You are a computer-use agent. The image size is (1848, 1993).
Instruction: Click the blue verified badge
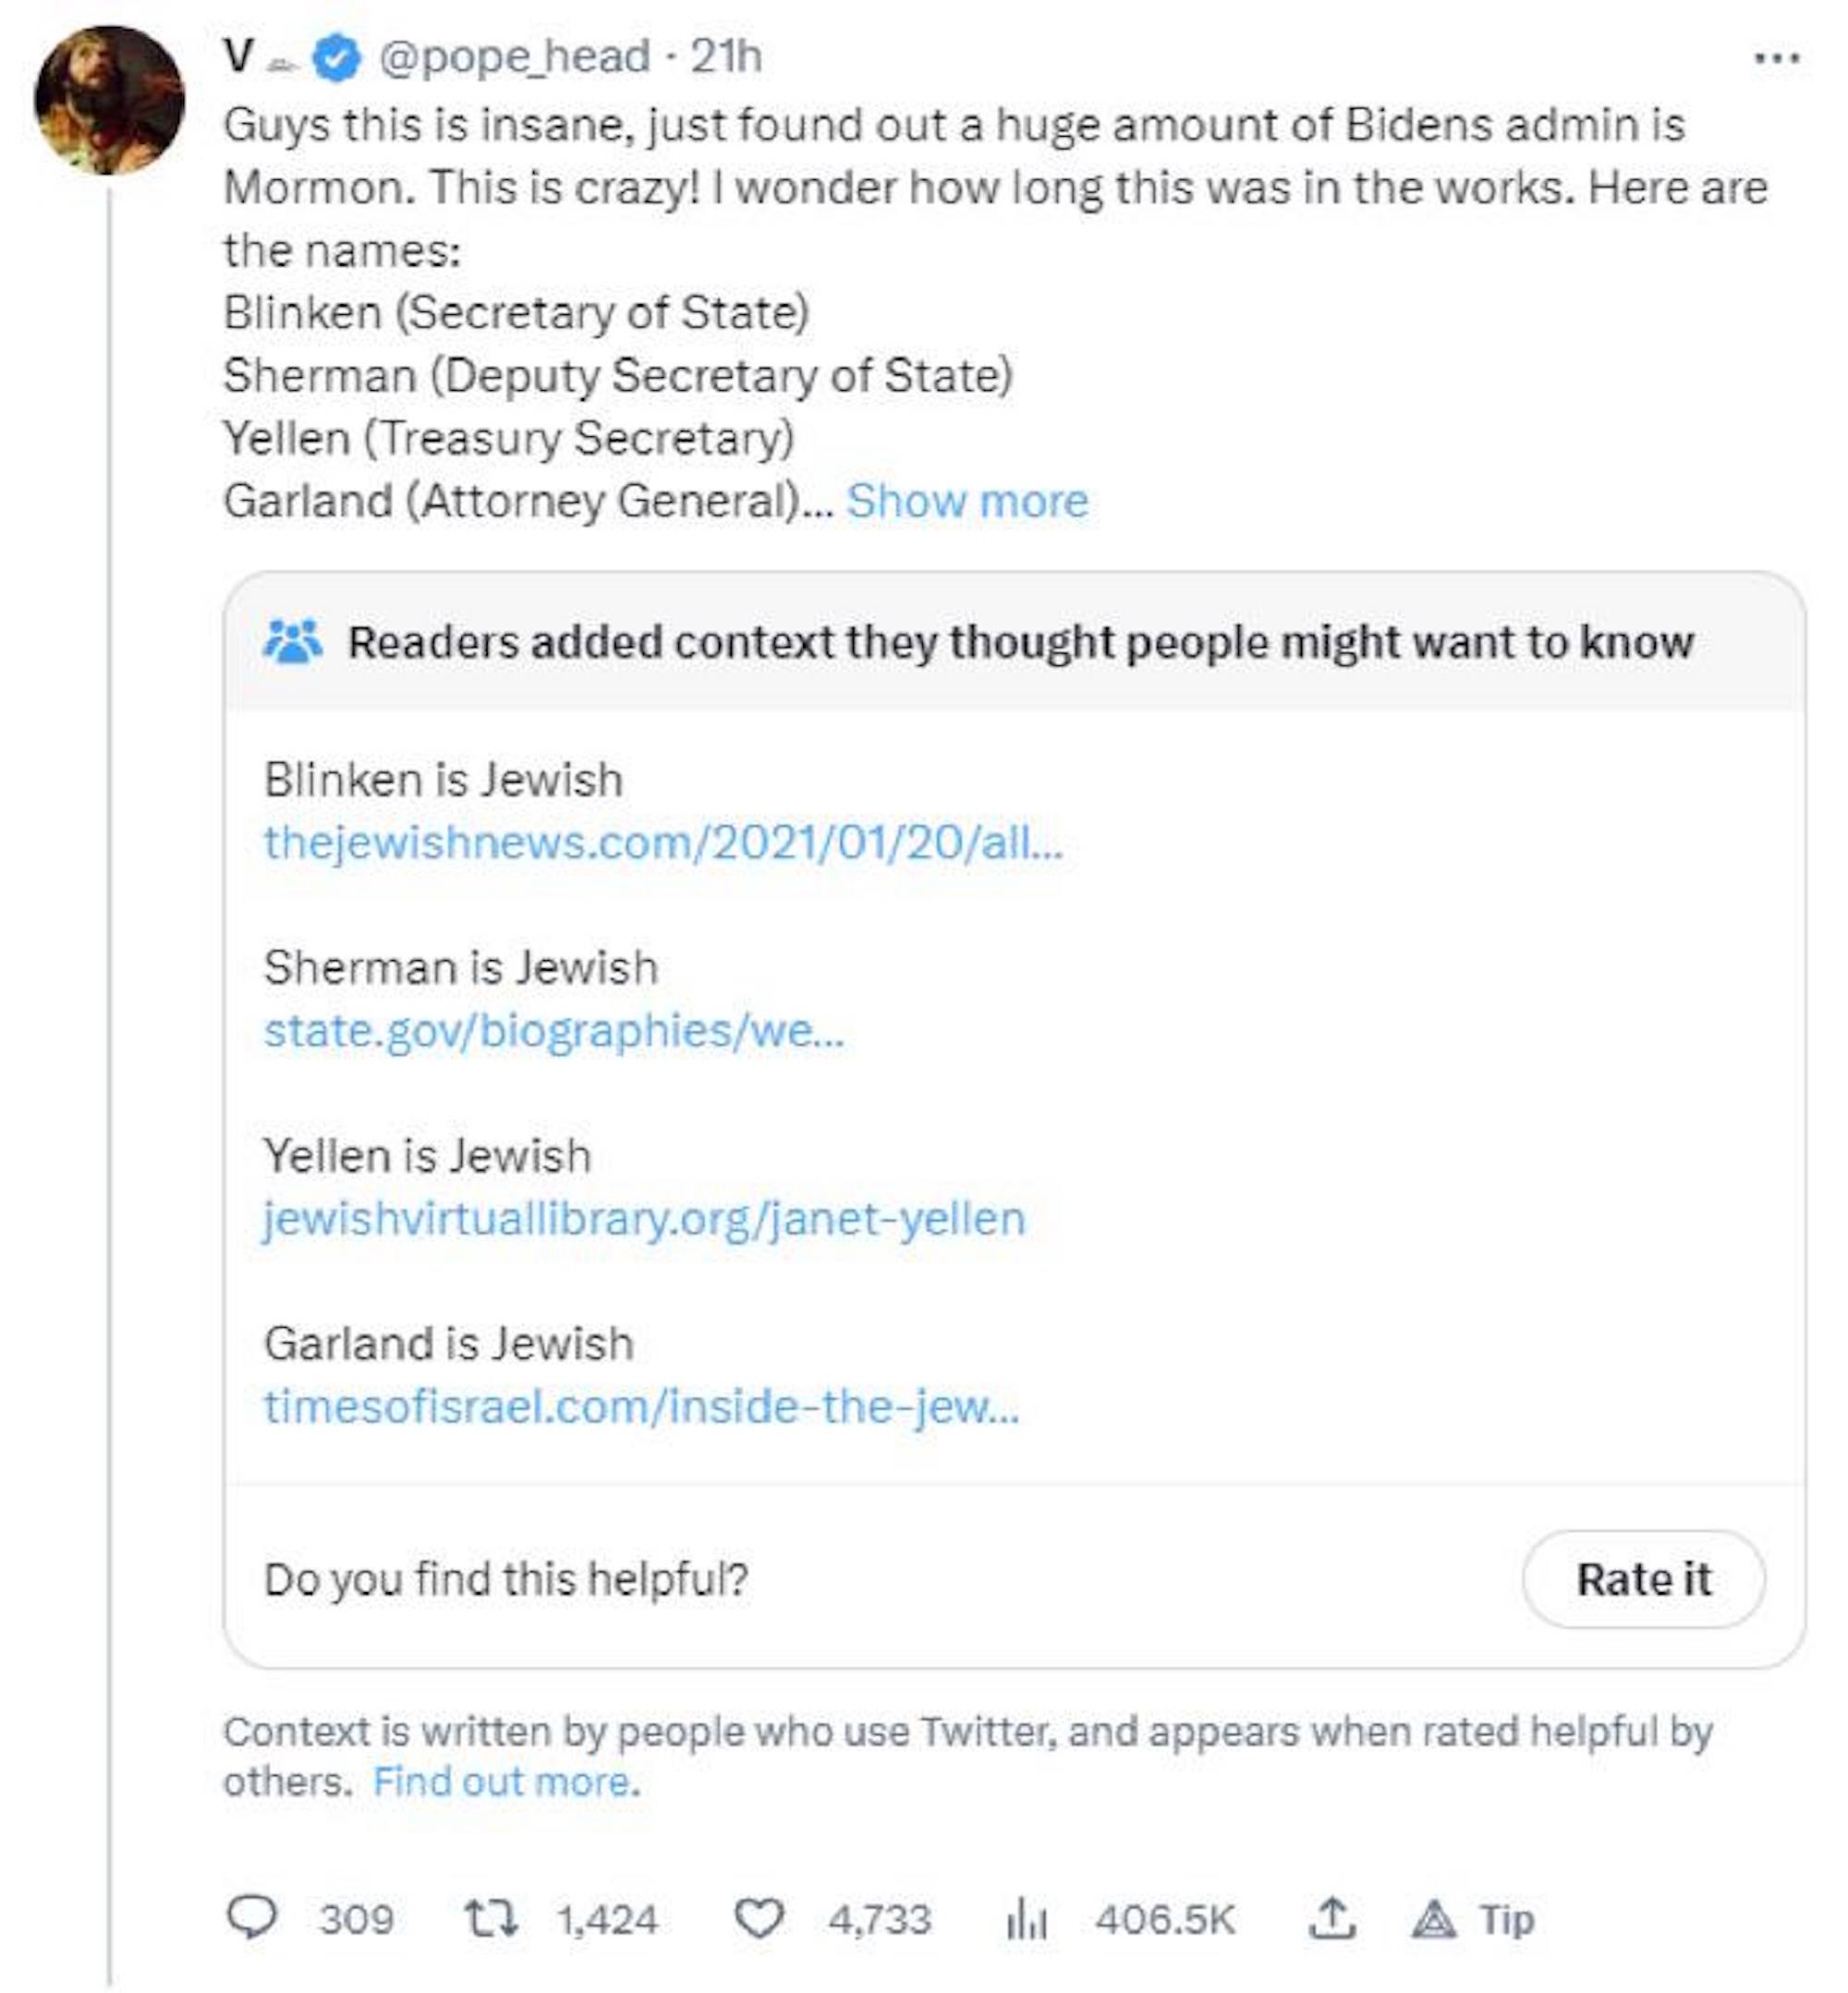pyautogui.click(x=337, y=57)
